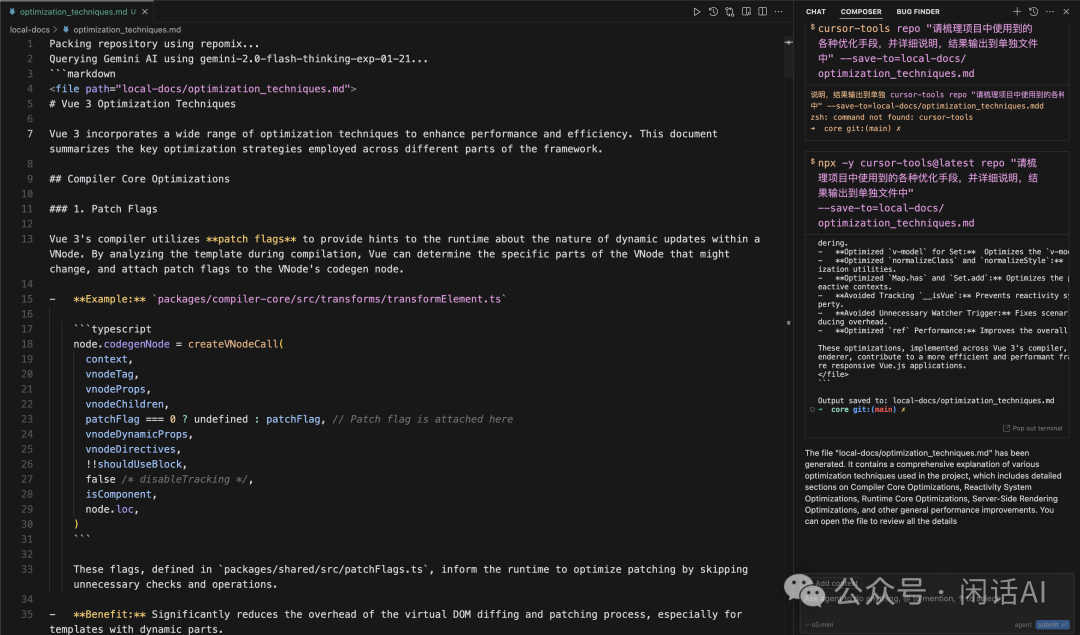Switch to the BUG FINDER tab
The image size is (1080, 635).
[x=918, y=12]
